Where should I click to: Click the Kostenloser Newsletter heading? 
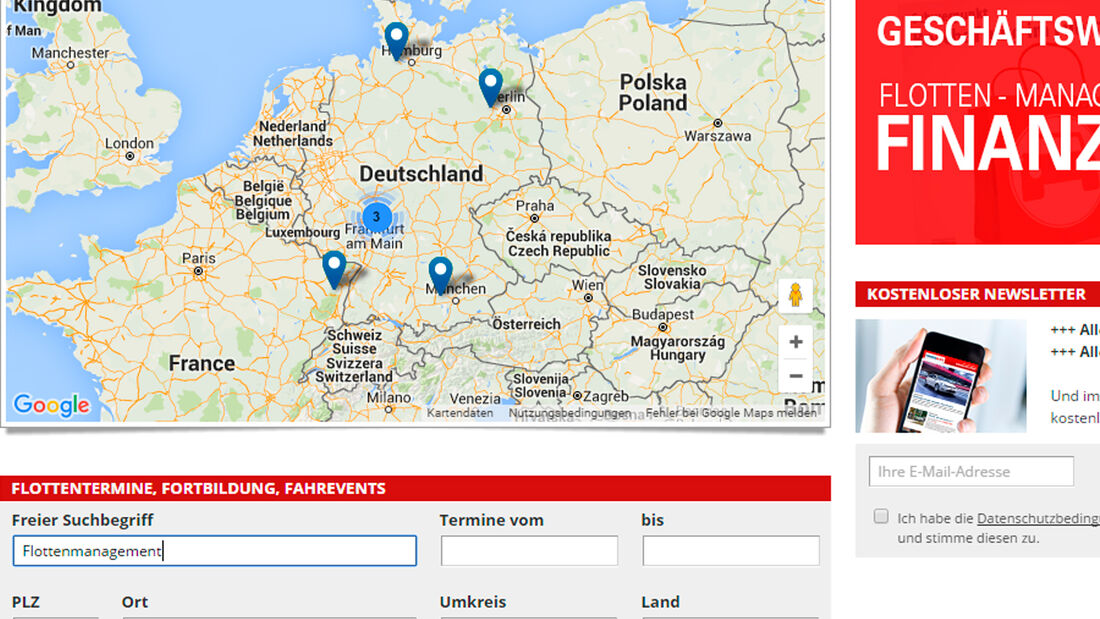pos(976,294)
